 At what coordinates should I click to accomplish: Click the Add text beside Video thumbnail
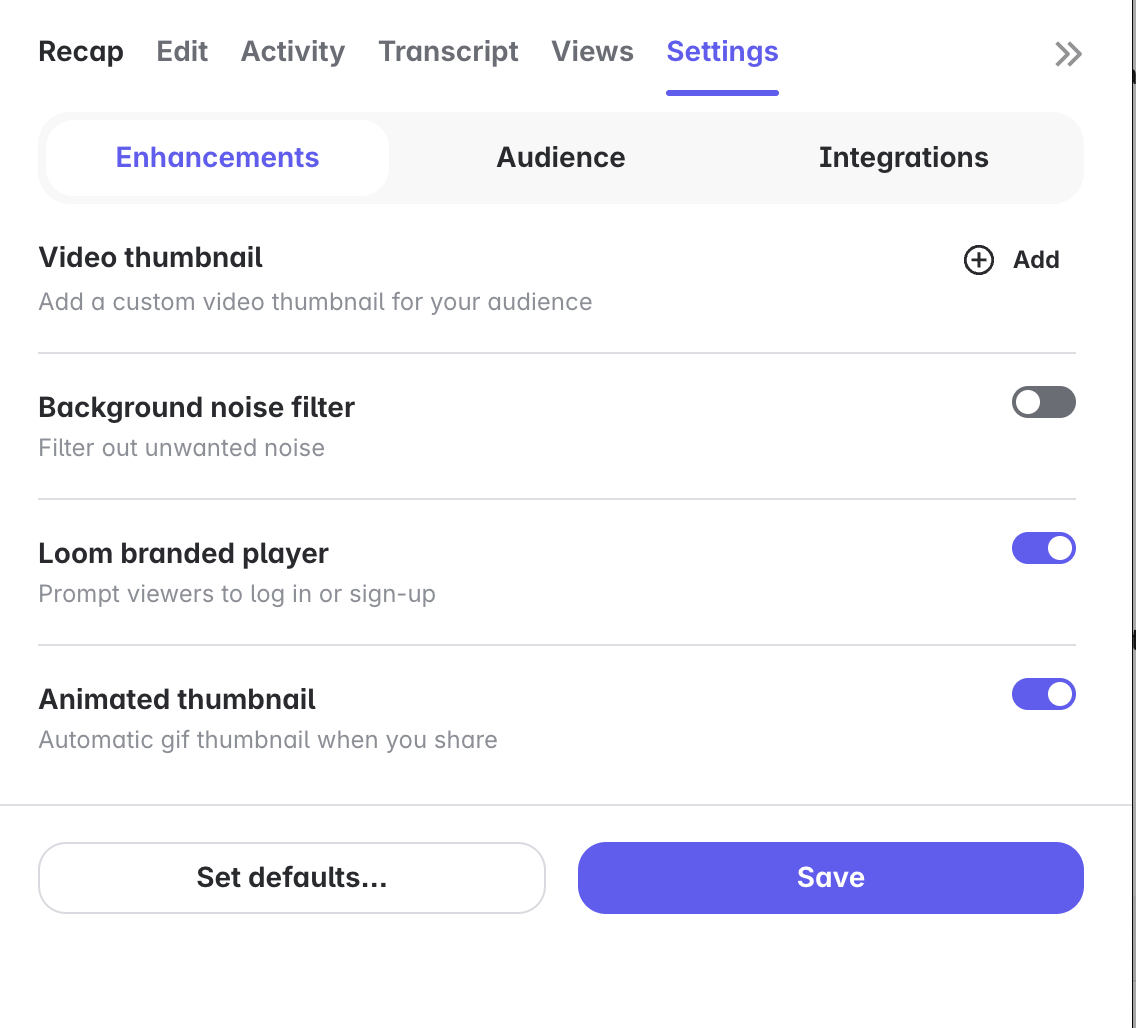1036,260
